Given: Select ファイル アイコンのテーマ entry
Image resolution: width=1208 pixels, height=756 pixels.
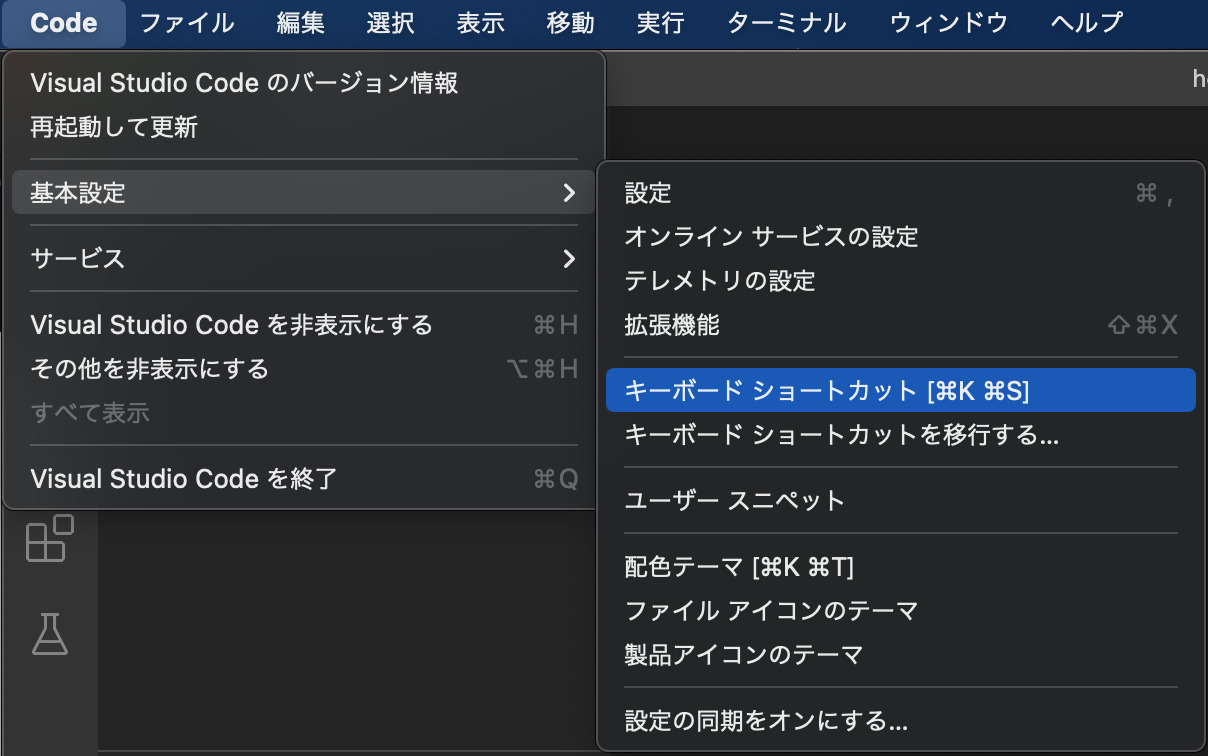Looking at the screenshot, I should pyautogui.click(x=771, y=610).
